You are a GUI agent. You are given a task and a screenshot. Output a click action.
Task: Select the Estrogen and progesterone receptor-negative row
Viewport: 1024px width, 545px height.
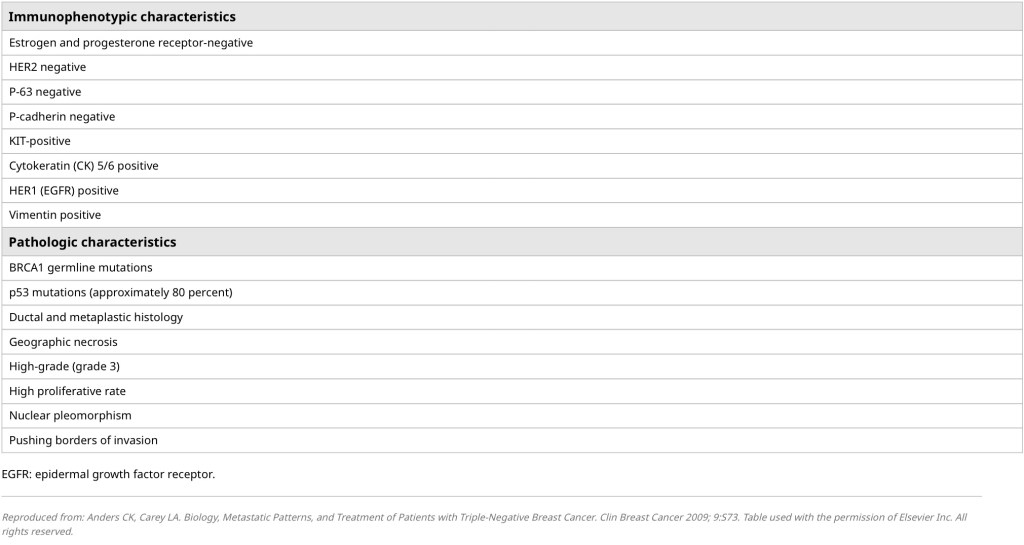click(131, 43)
